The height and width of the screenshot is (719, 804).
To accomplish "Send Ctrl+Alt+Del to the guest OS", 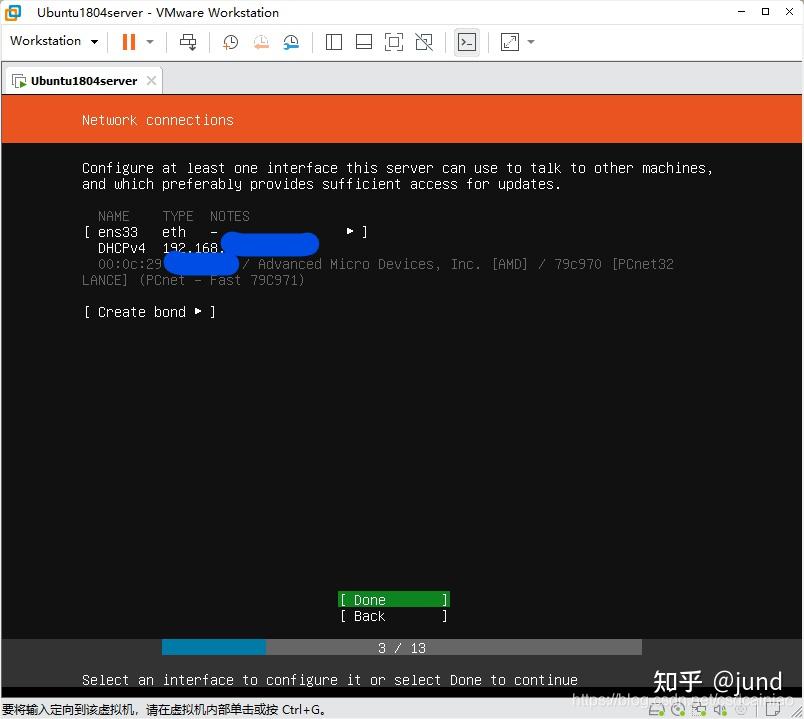I will 187,41.
